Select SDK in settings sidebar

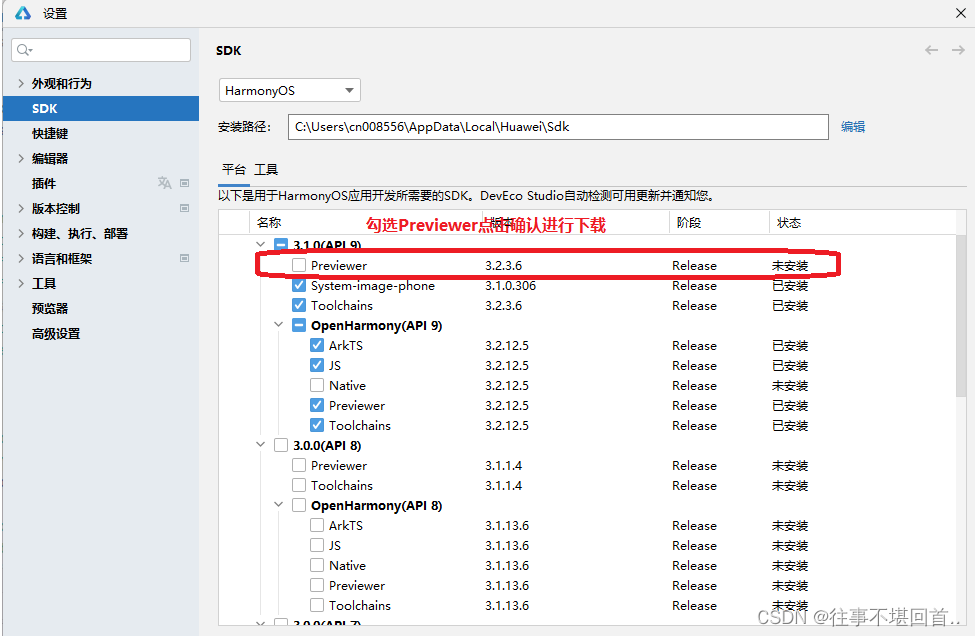point(101,108)
